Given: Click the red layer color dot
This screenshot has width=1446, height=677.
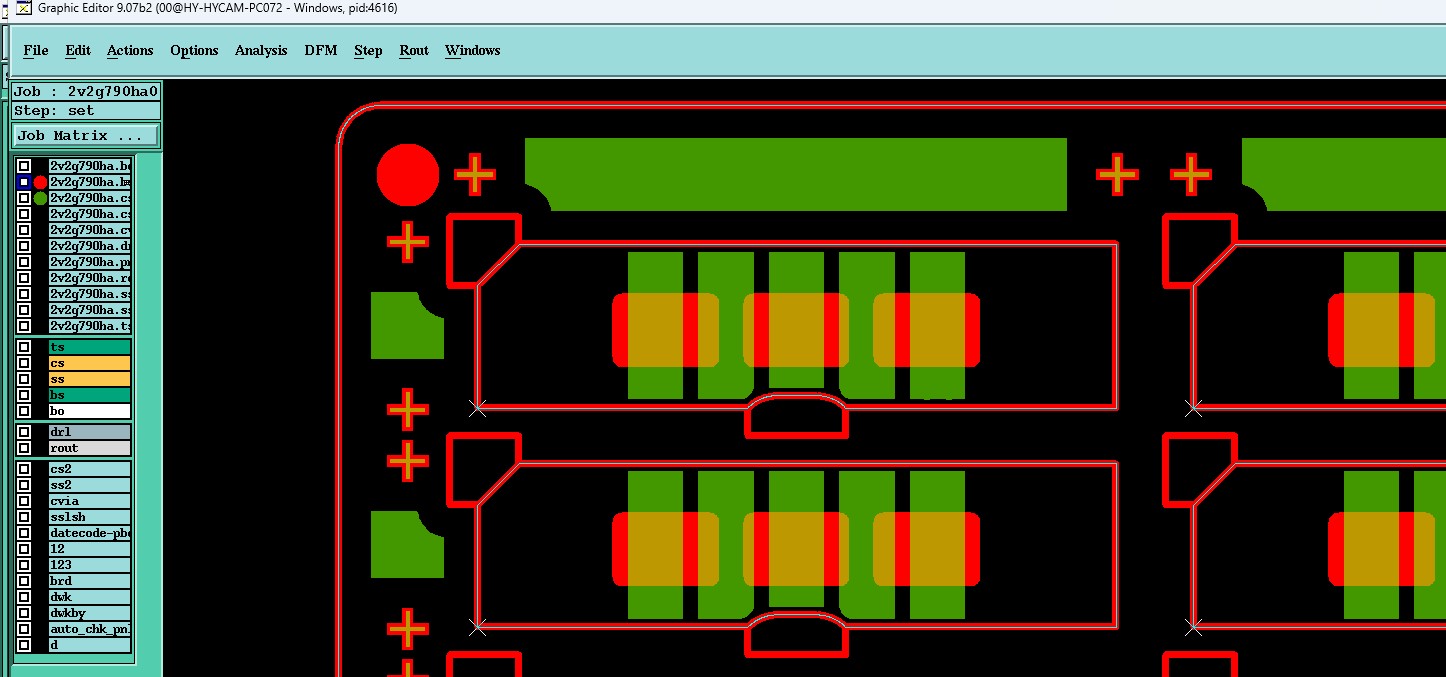Looking at the screenshot, I should point(40,182).
